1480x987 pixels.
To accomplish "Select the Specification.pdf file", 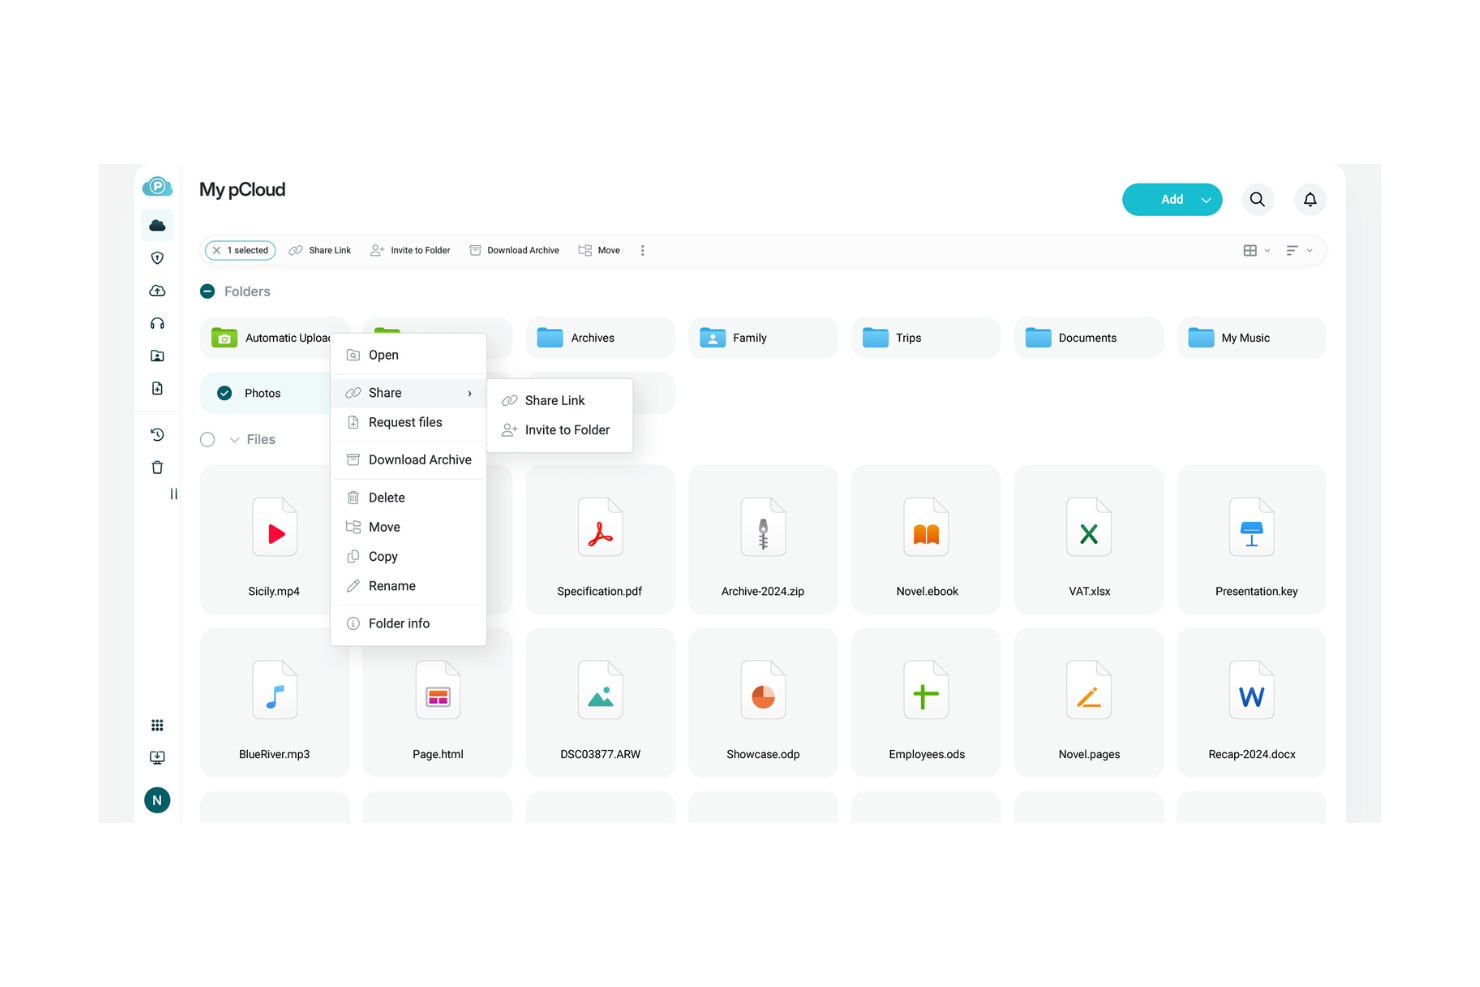I will [x=600, y=540].
